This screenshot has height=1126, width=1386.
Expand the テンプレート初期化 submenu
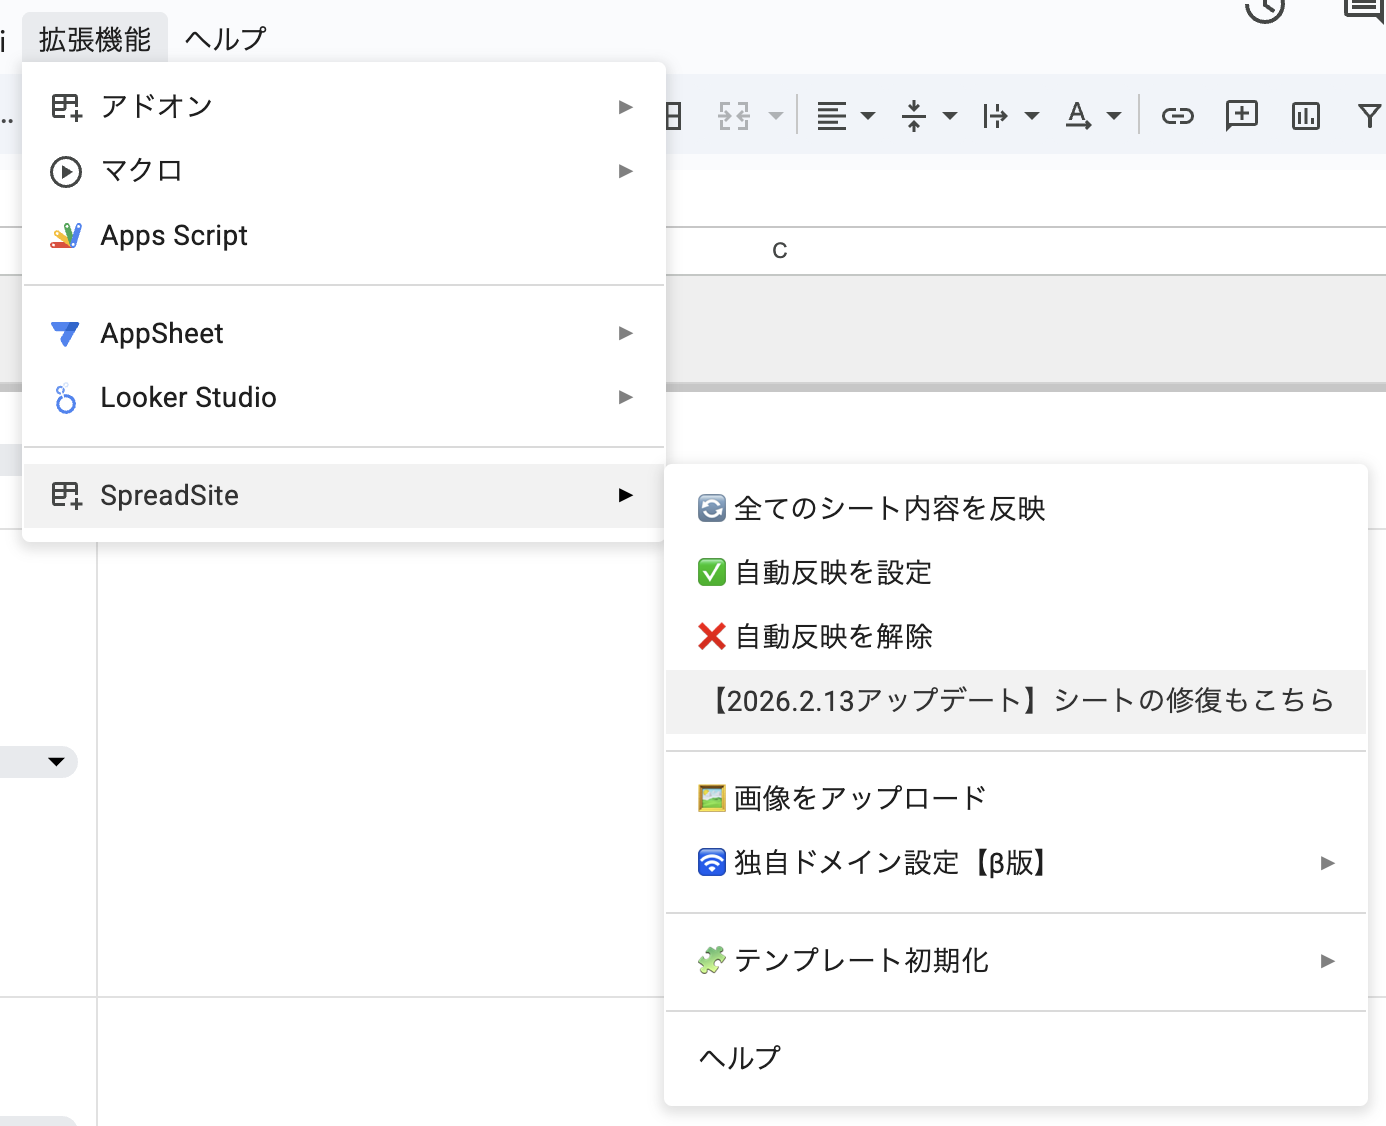pos(1327,961)
